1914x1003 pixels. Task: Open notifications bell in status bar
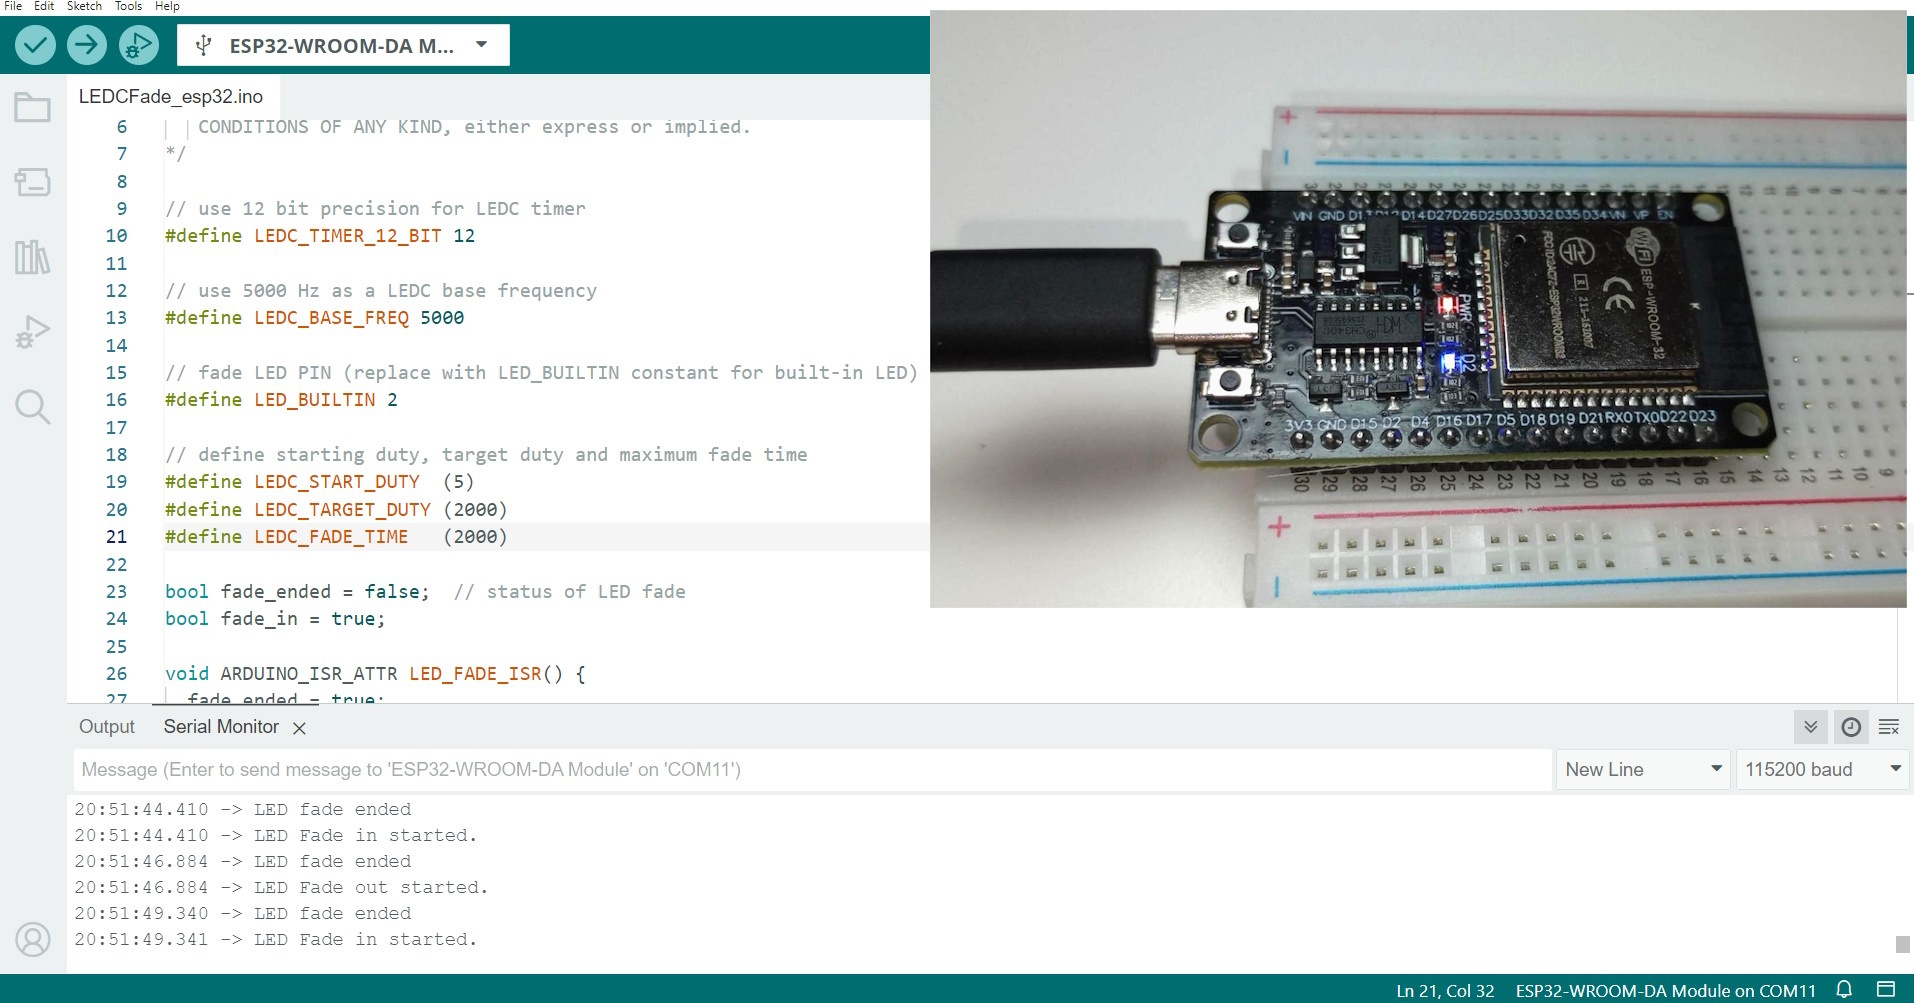[1845, 990]
